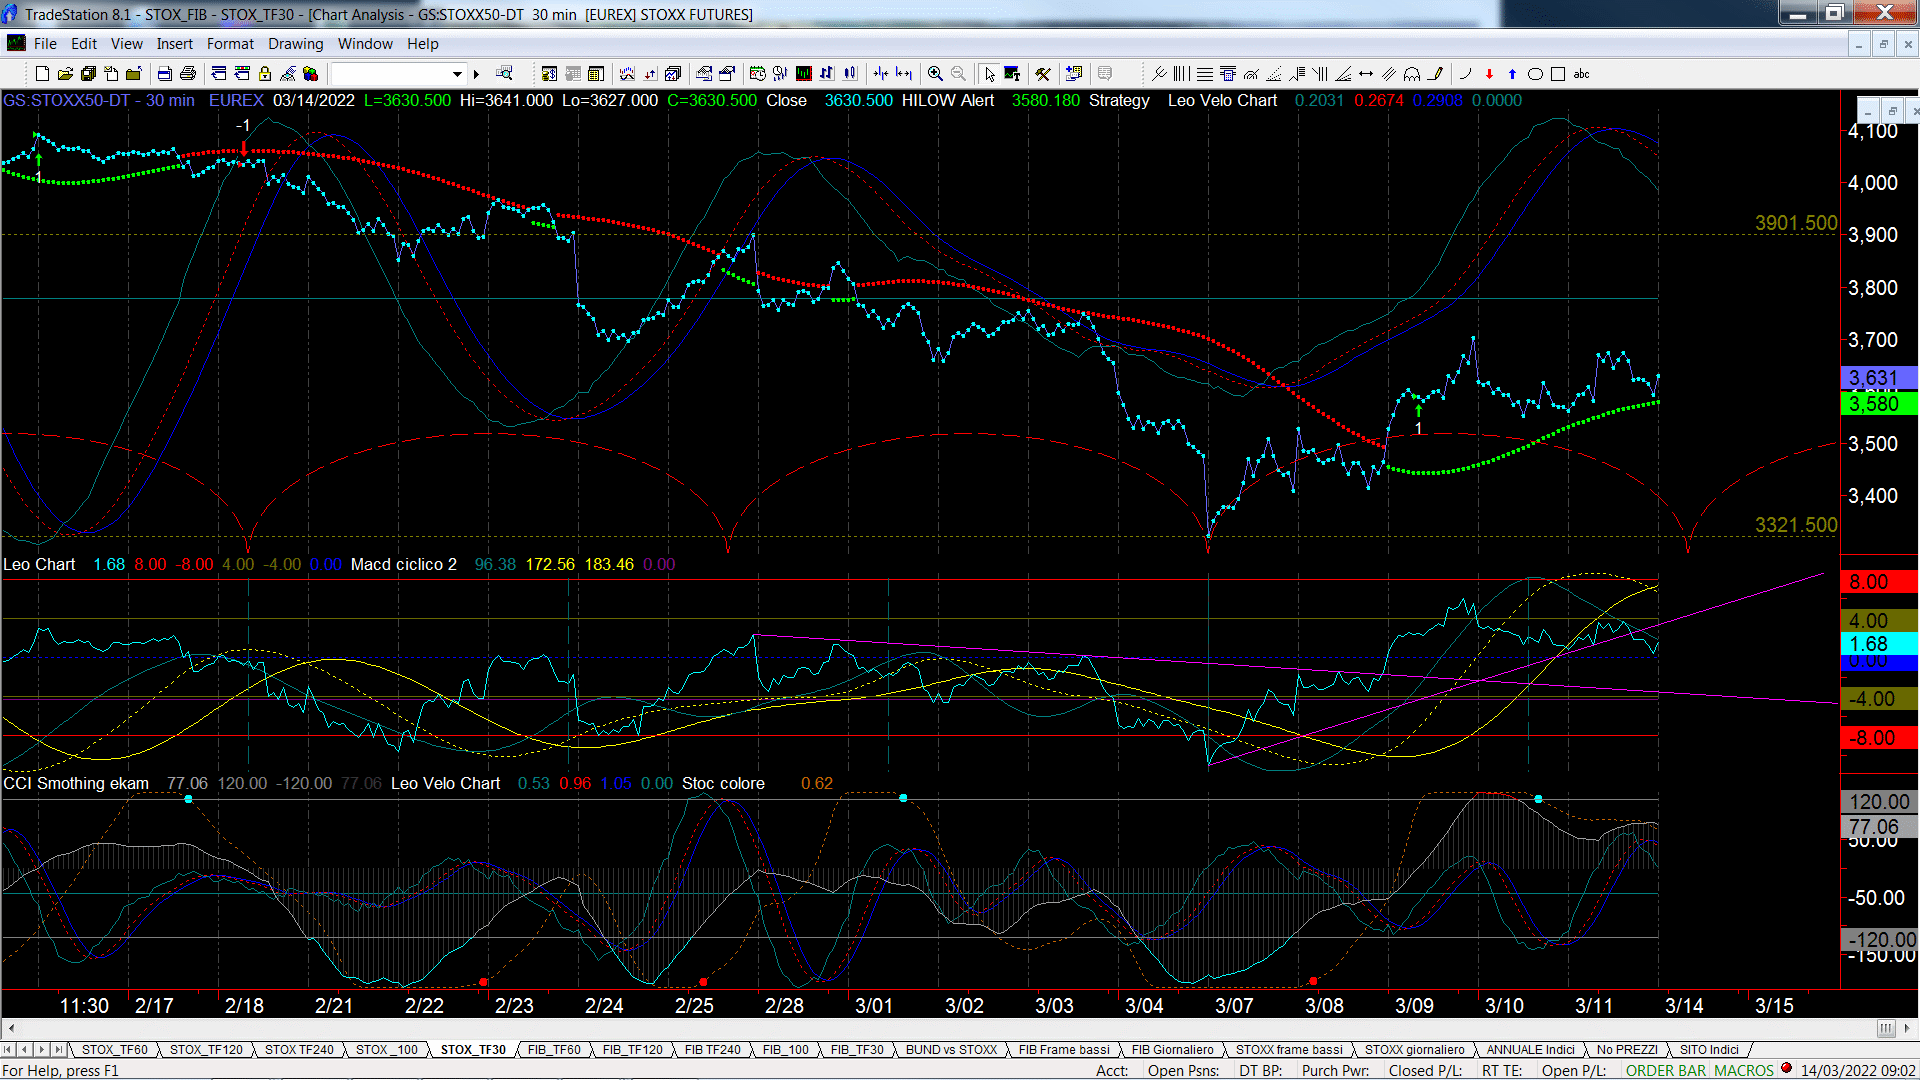This screenshot has width=1920, height=1080.
Task: Switch to the STOX_TF60 tab
Action: 114,1049
